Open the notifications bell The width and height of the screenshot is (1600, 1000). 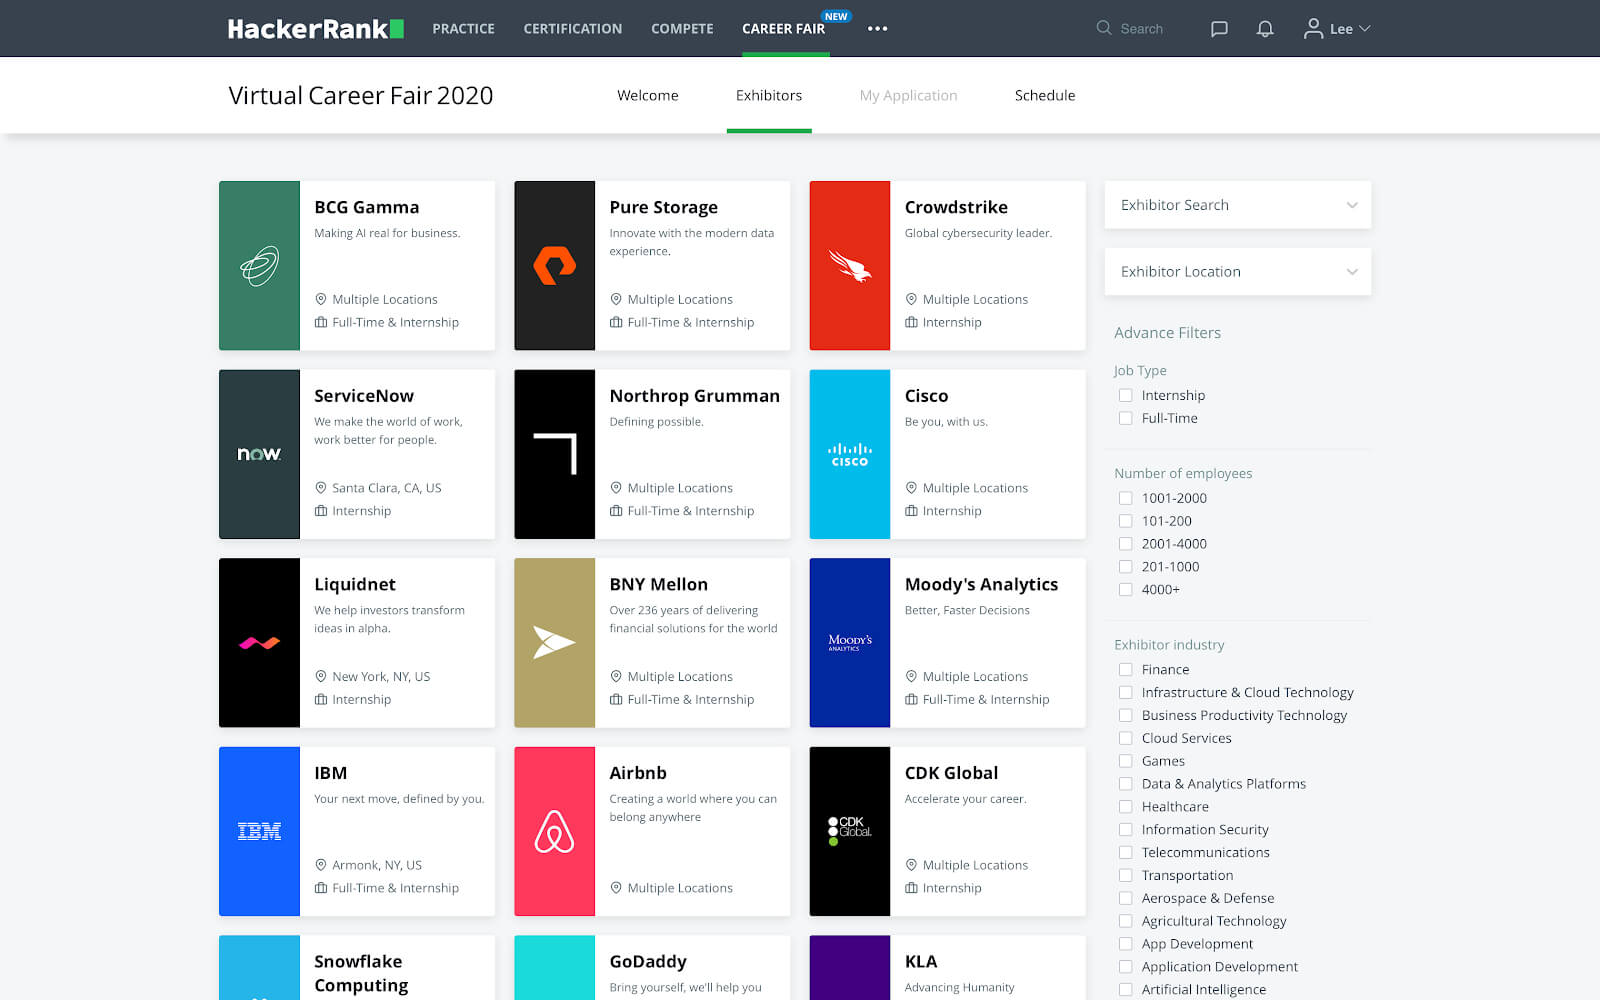click(x=1265, y=29)
